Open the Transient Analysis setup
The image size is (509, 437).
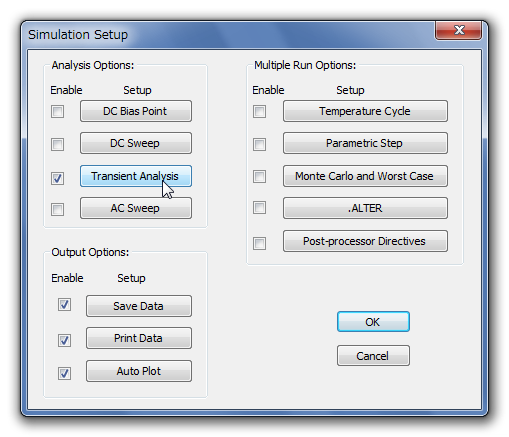[136, 176]
